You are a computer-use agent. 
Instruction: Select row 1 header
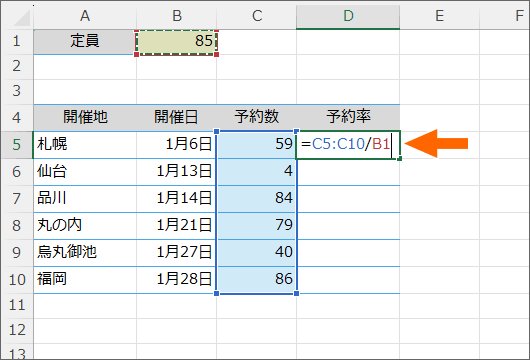click(x=17, y=42)
